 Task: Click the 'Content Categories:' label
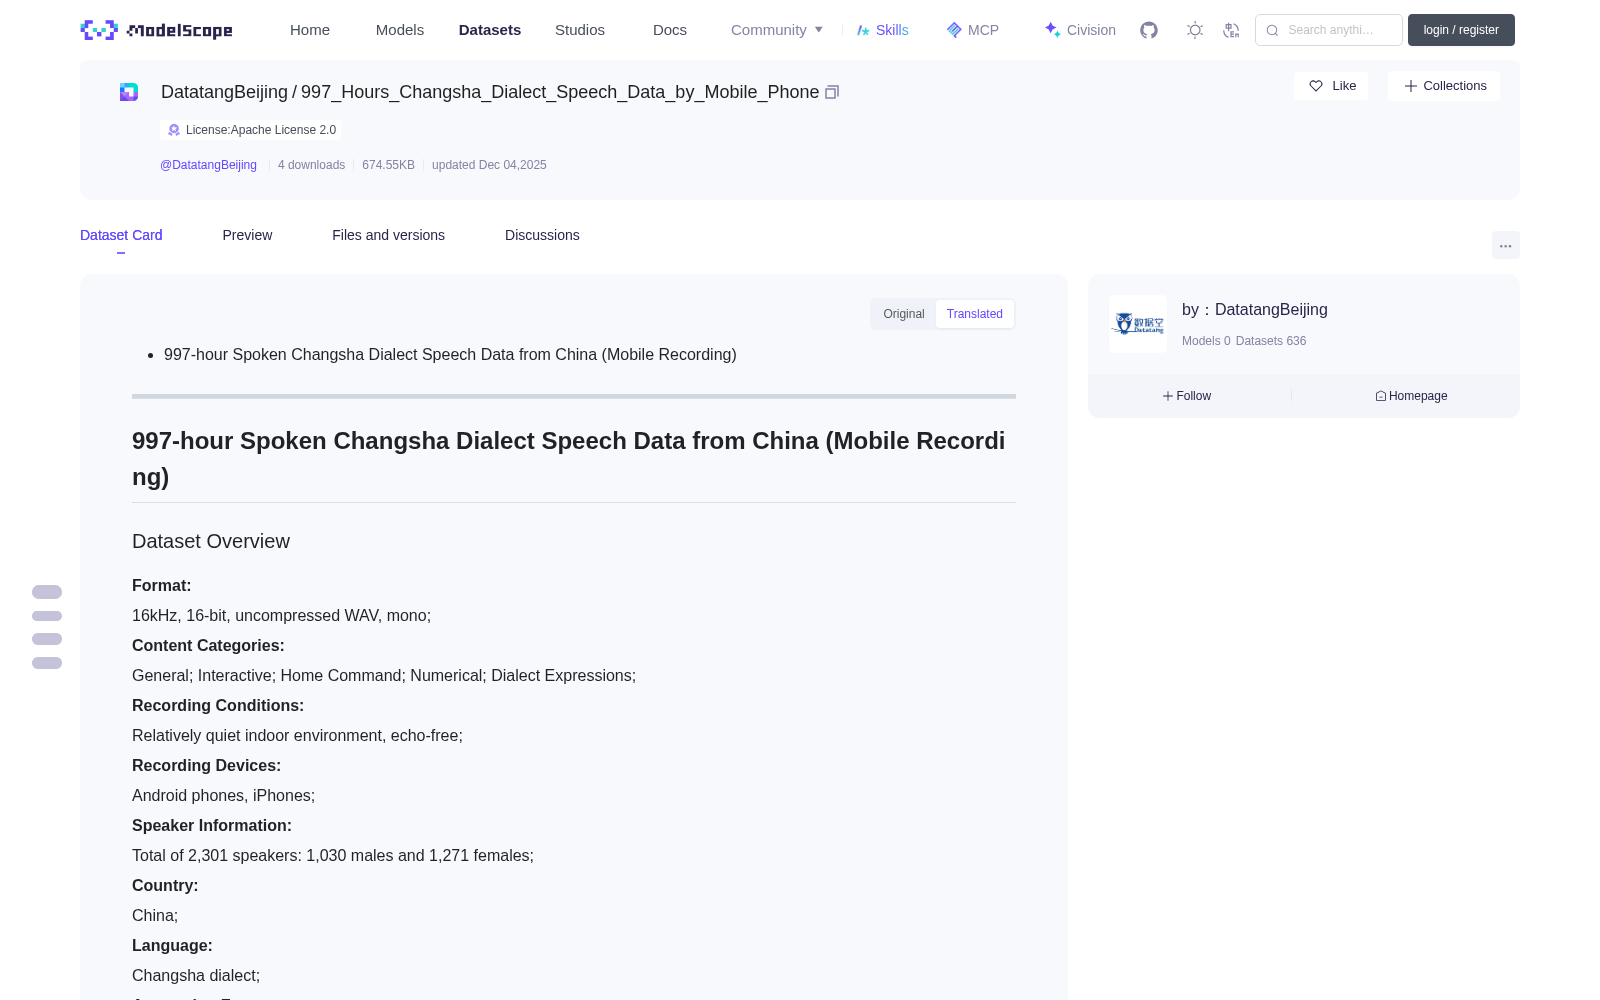coord(208,646)
